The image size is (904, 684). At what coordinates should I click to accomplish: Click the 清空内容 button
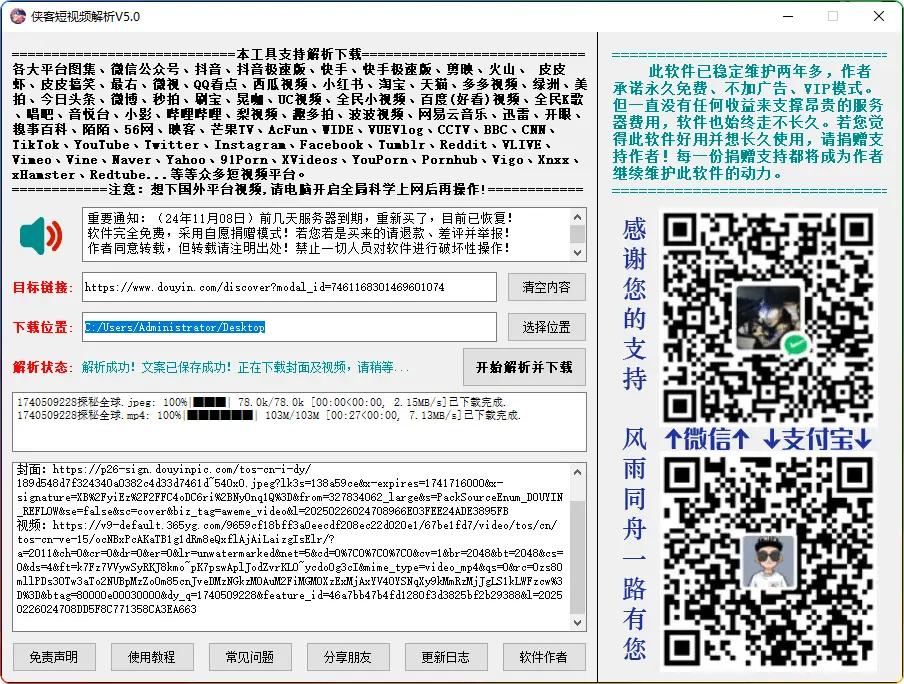pos(546,287)
